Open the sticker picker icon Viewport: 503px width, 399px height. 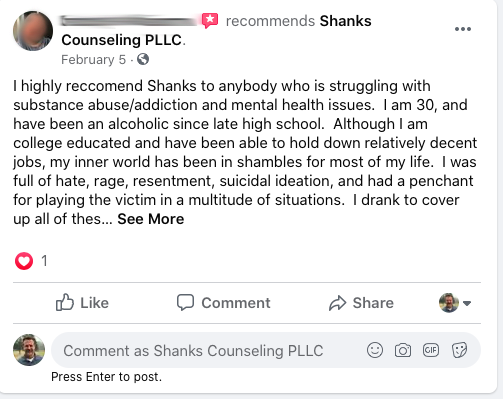[x=459, y=350]
